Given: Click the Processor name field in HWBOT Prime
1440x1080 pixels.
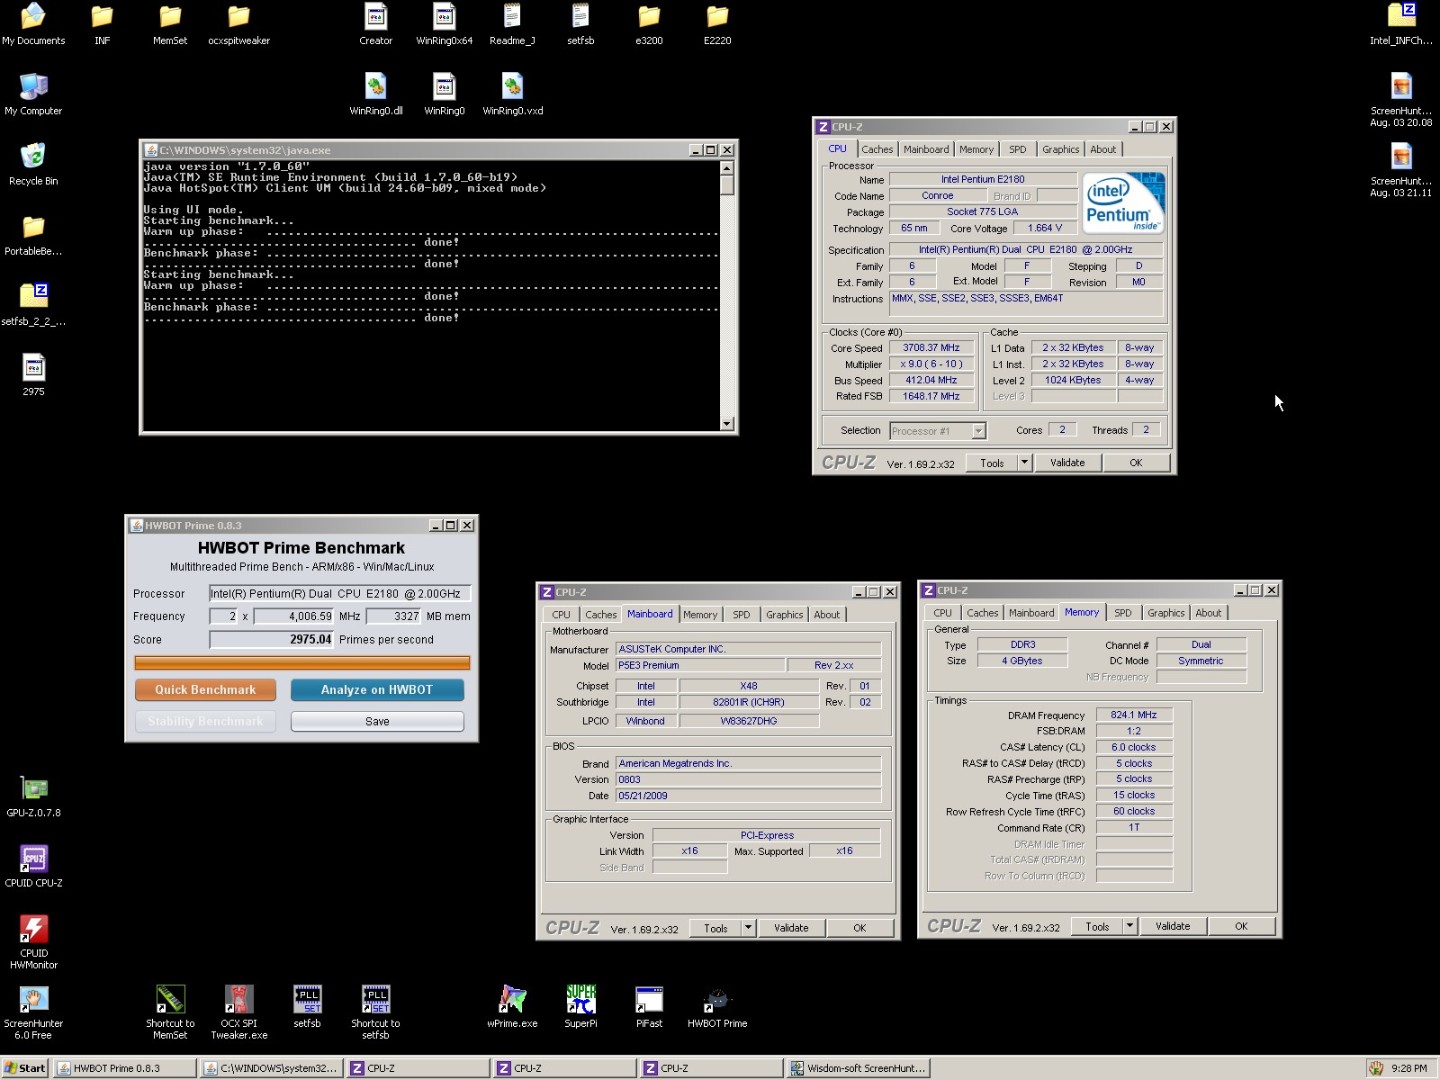Looking at the screenshot, I should 339,594.
